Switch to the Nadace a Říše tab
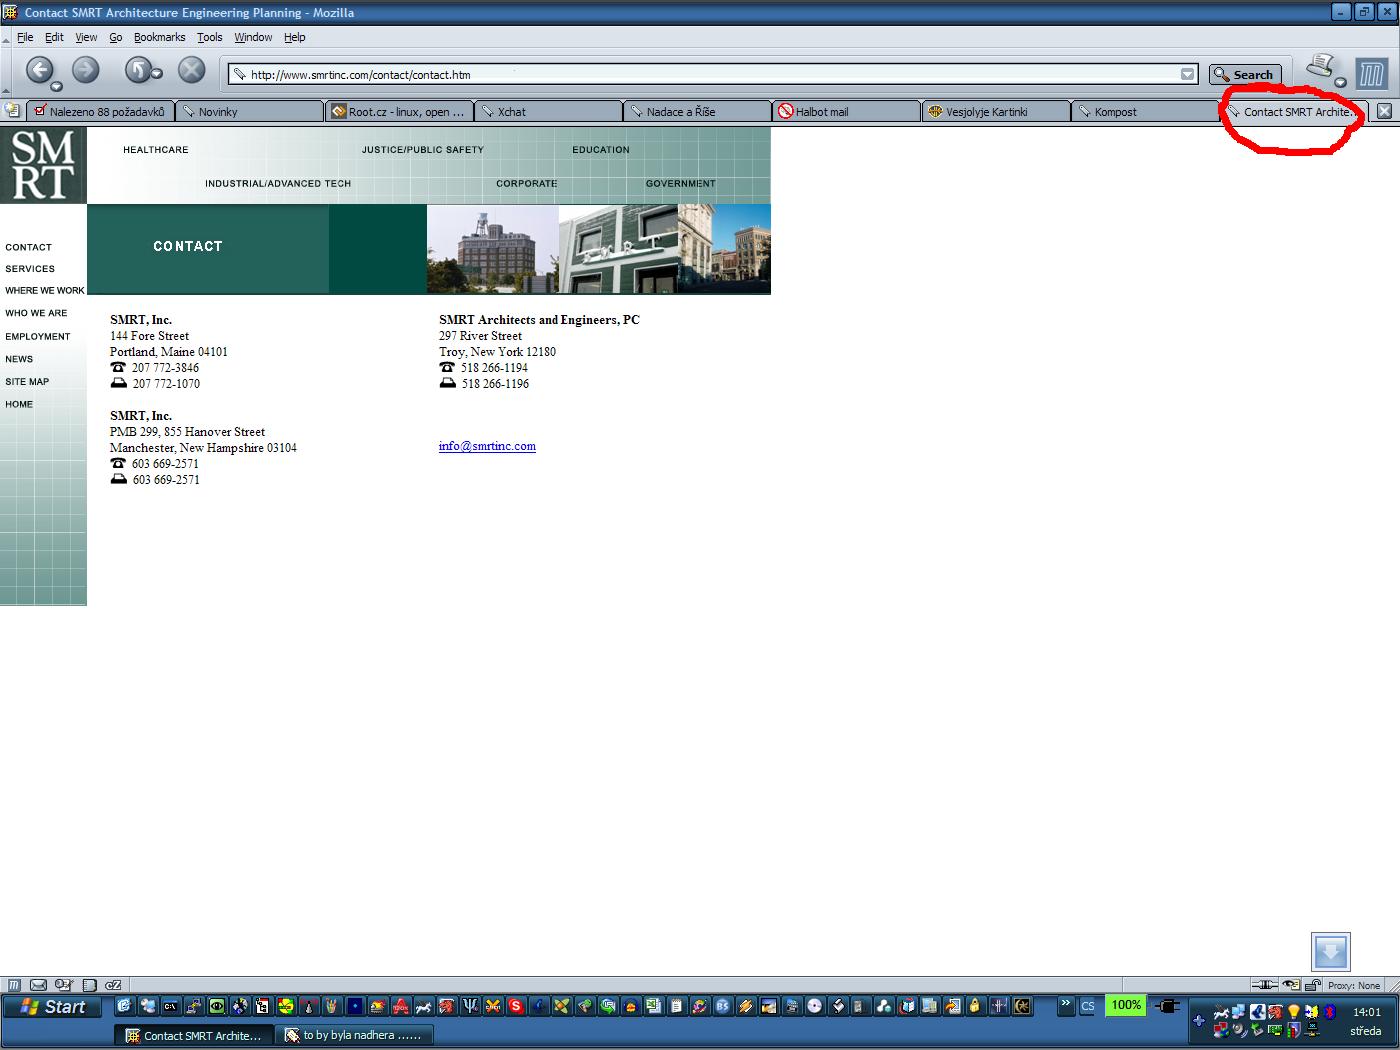 [697, 112]
